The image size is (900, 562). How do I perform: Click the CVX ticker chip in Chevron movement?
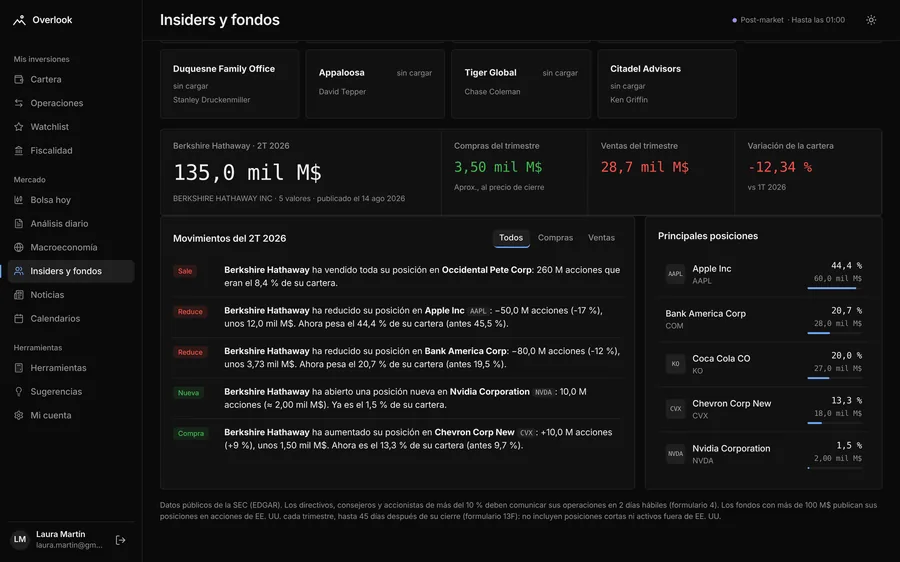526,433
